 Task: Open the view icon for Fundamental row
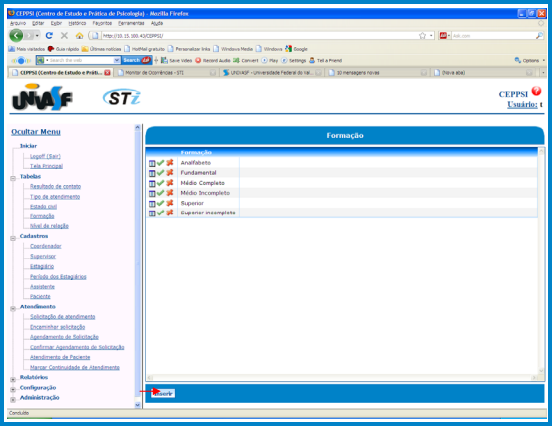pyautogui.click(x=152, y=173)
